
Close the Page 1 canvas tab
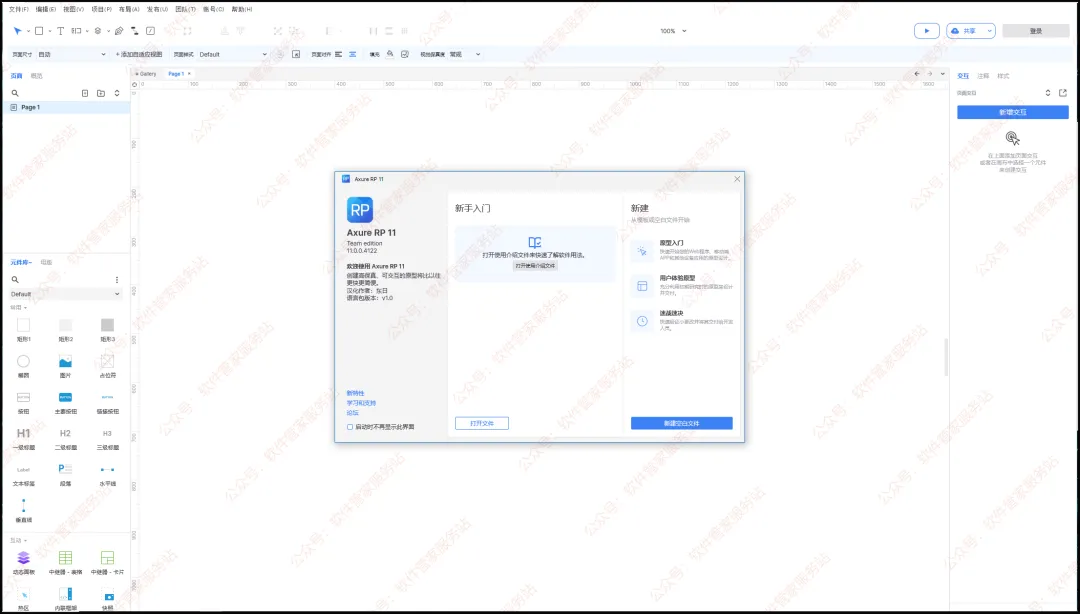pyautogui.click(x=189, y=74)
